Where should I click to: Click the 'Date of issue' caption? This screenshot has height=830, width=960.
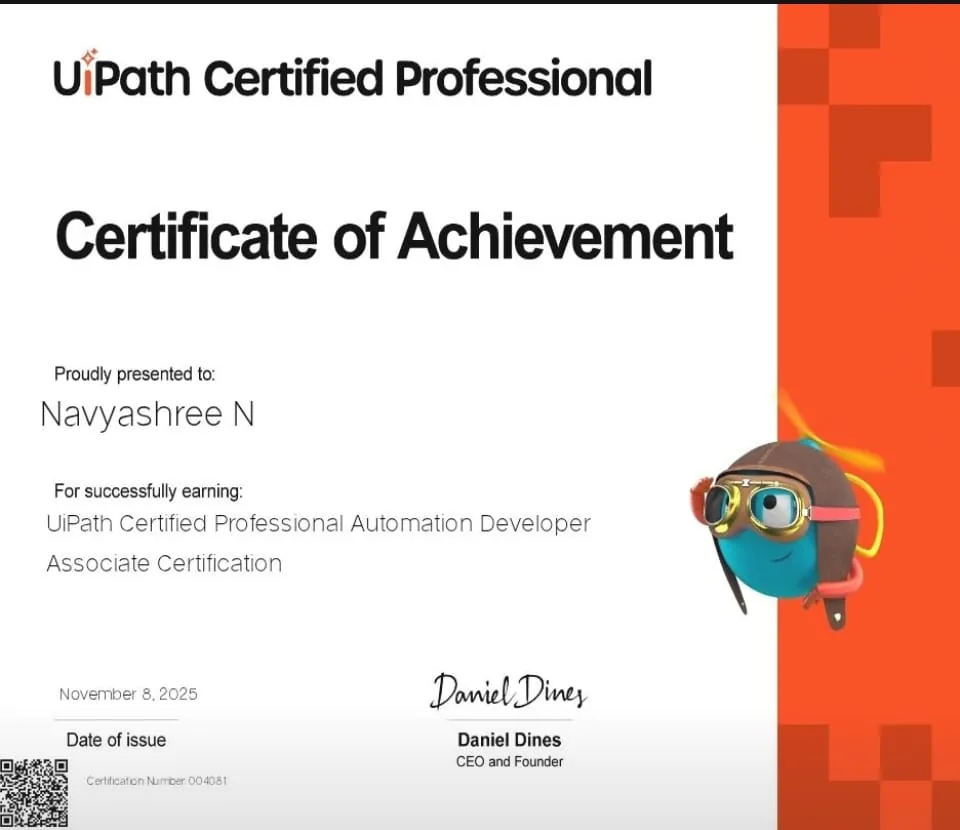pyautogui.click(x=116, y=740)
